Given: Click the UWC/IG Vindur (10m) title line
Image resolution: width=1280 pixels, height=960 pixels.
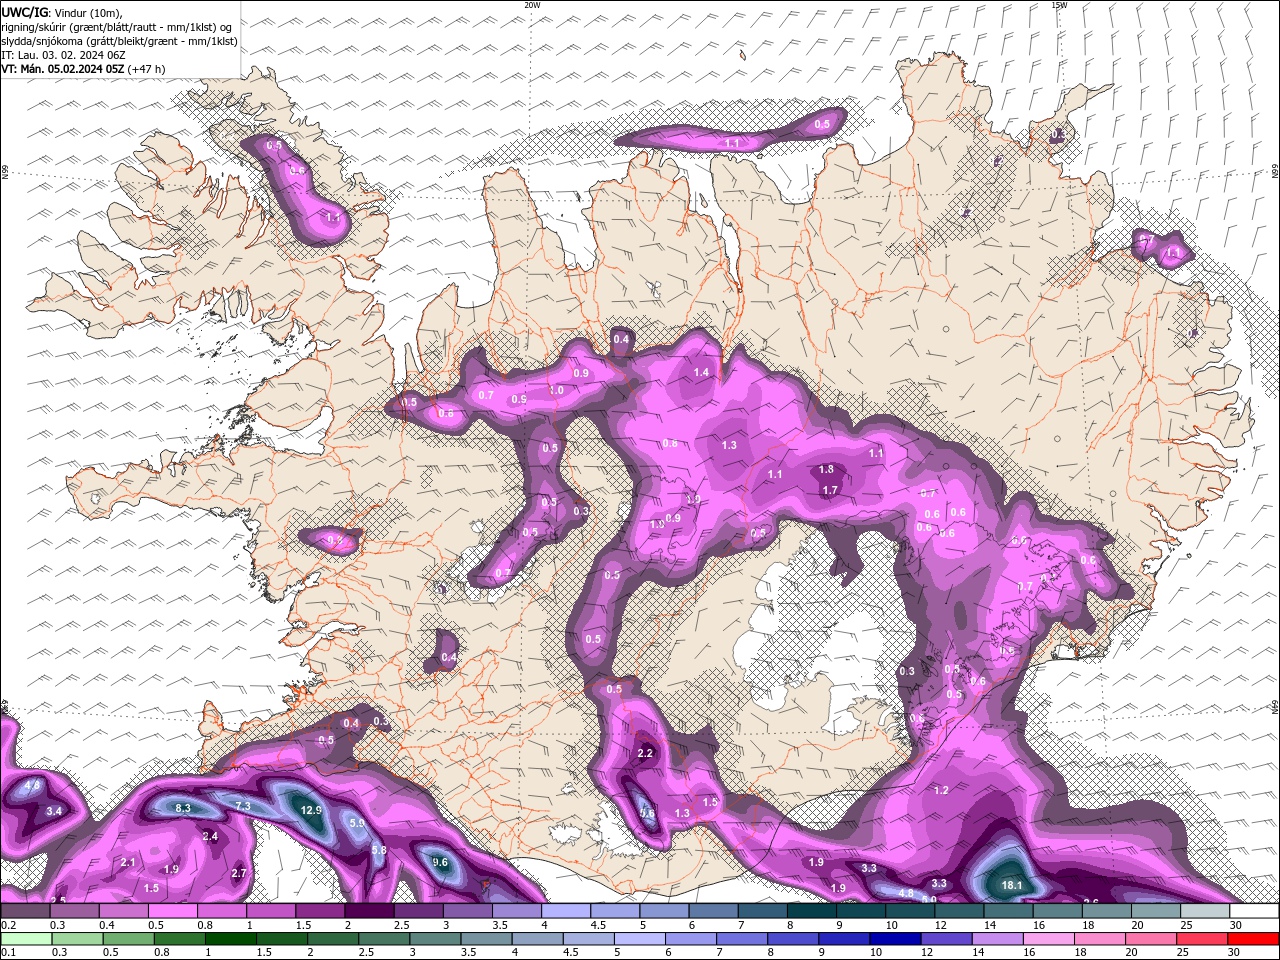Looking at the screenshot, I should coord(62,12).
